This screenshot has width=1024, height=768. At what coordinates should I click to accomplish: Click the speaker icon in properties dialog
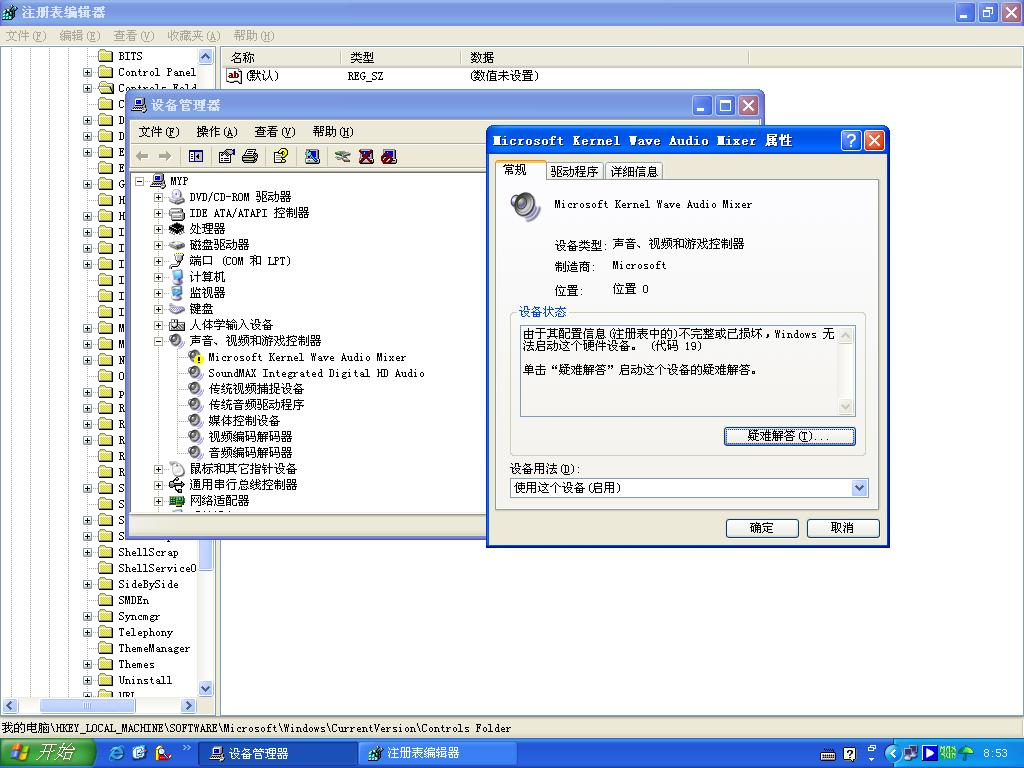click(x=526, y=206)
